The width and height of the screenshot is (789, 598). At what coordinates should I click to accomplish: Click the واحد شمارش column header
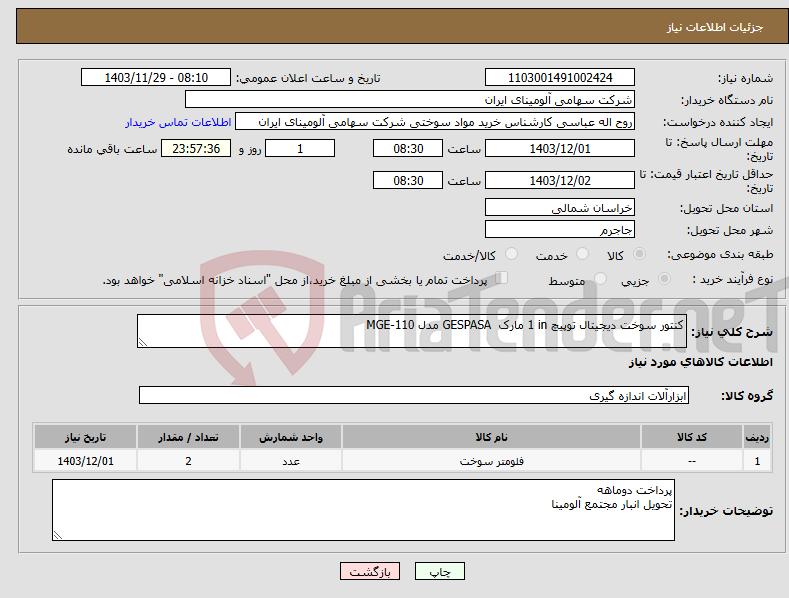[x=291, y=437]
